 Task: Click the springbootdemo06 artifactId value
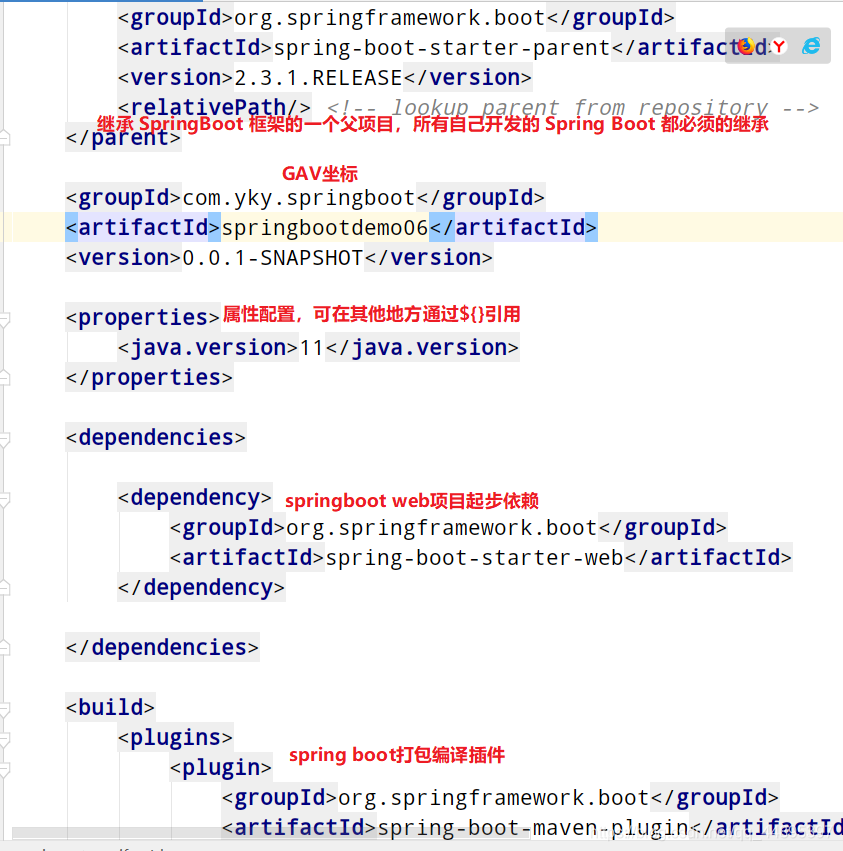click(x=325, y=227)
